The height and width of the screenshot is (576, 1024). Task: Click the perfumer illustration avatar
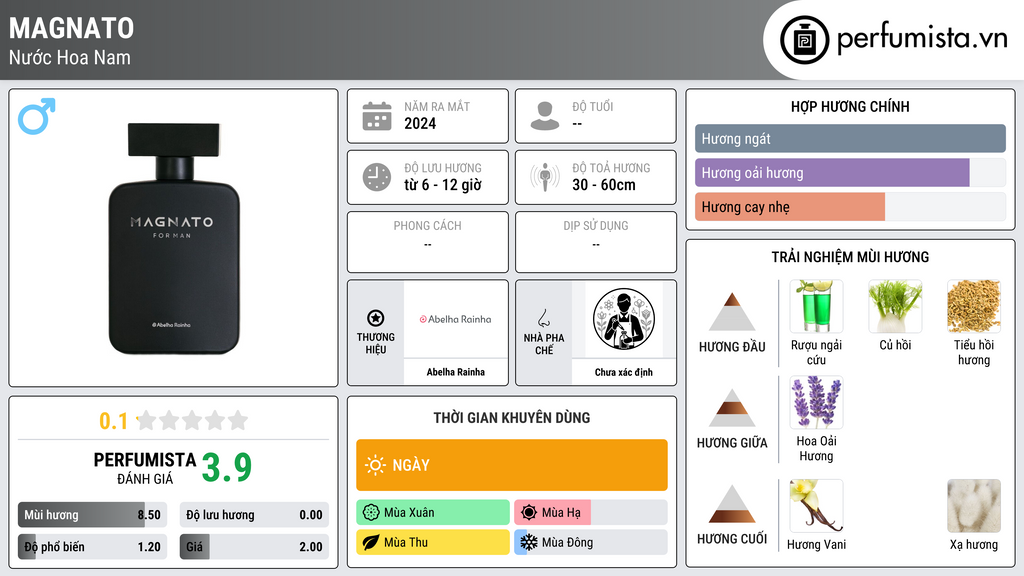(x=624, y=319)
